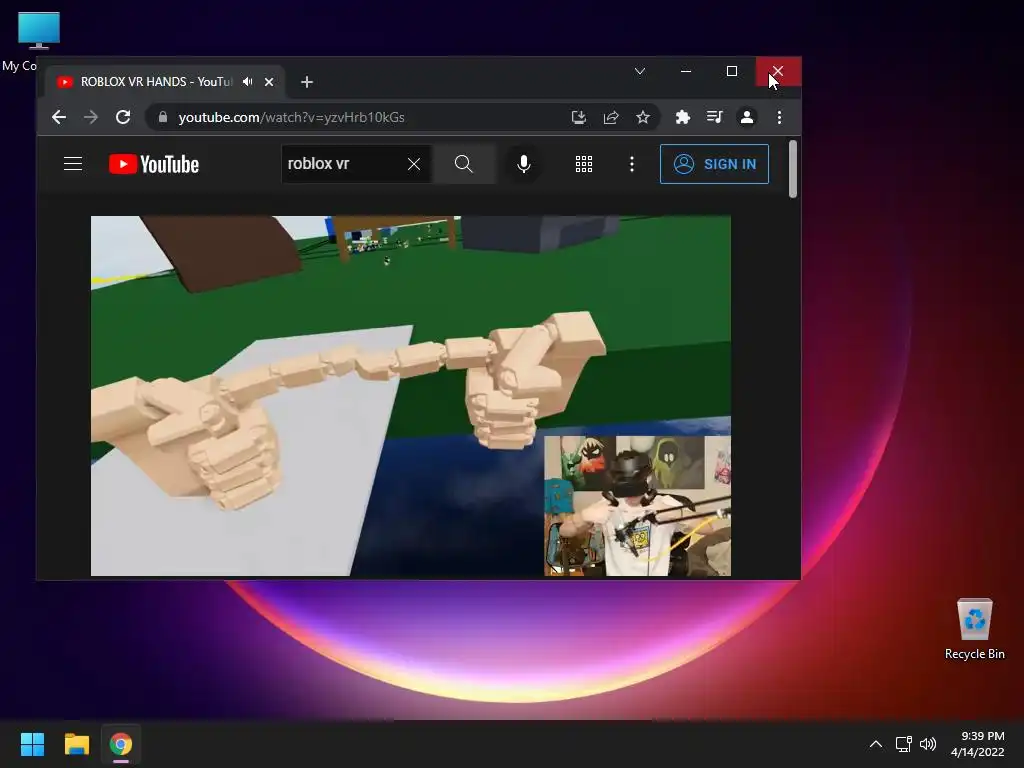Screen dimensions: 1024x768
Task: Close the ROBLOX VR HANDS tab
Action: pyautogui.click(x=269, y=82)
